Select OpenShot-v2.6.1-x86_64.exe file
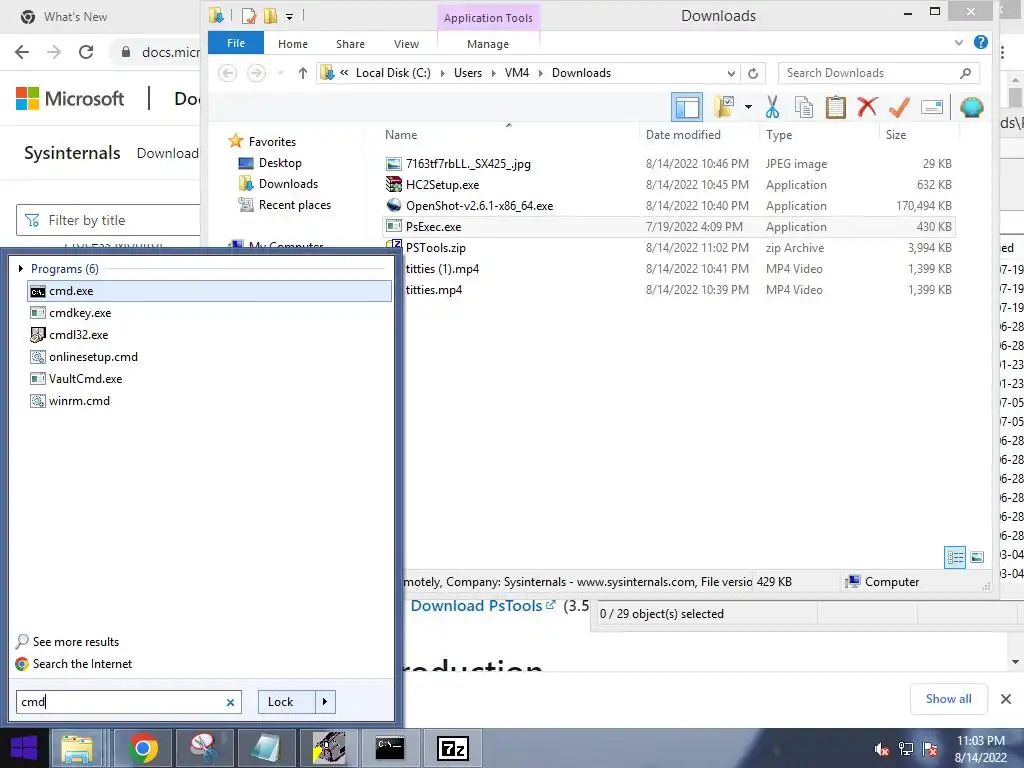1024x768 pixels. pos(669,206)
